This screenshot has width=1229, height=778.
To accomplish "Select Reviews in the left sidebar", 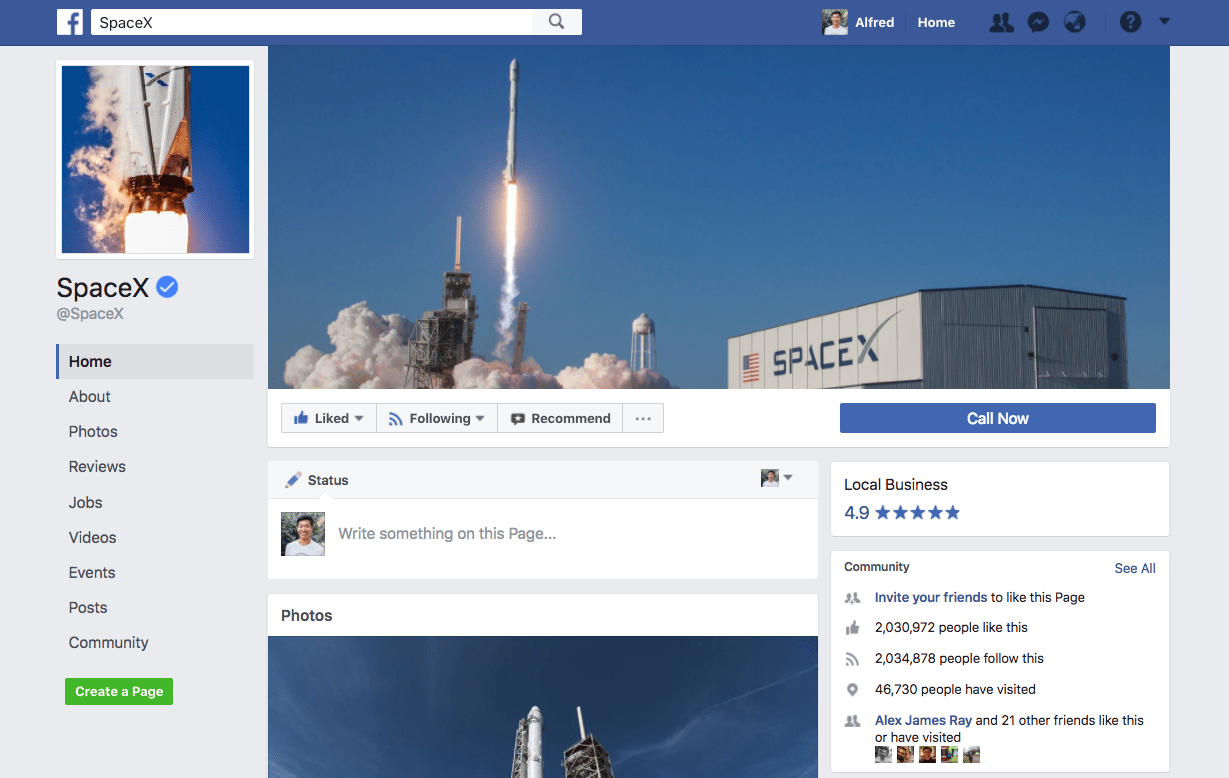I will (x=97, y=467).
